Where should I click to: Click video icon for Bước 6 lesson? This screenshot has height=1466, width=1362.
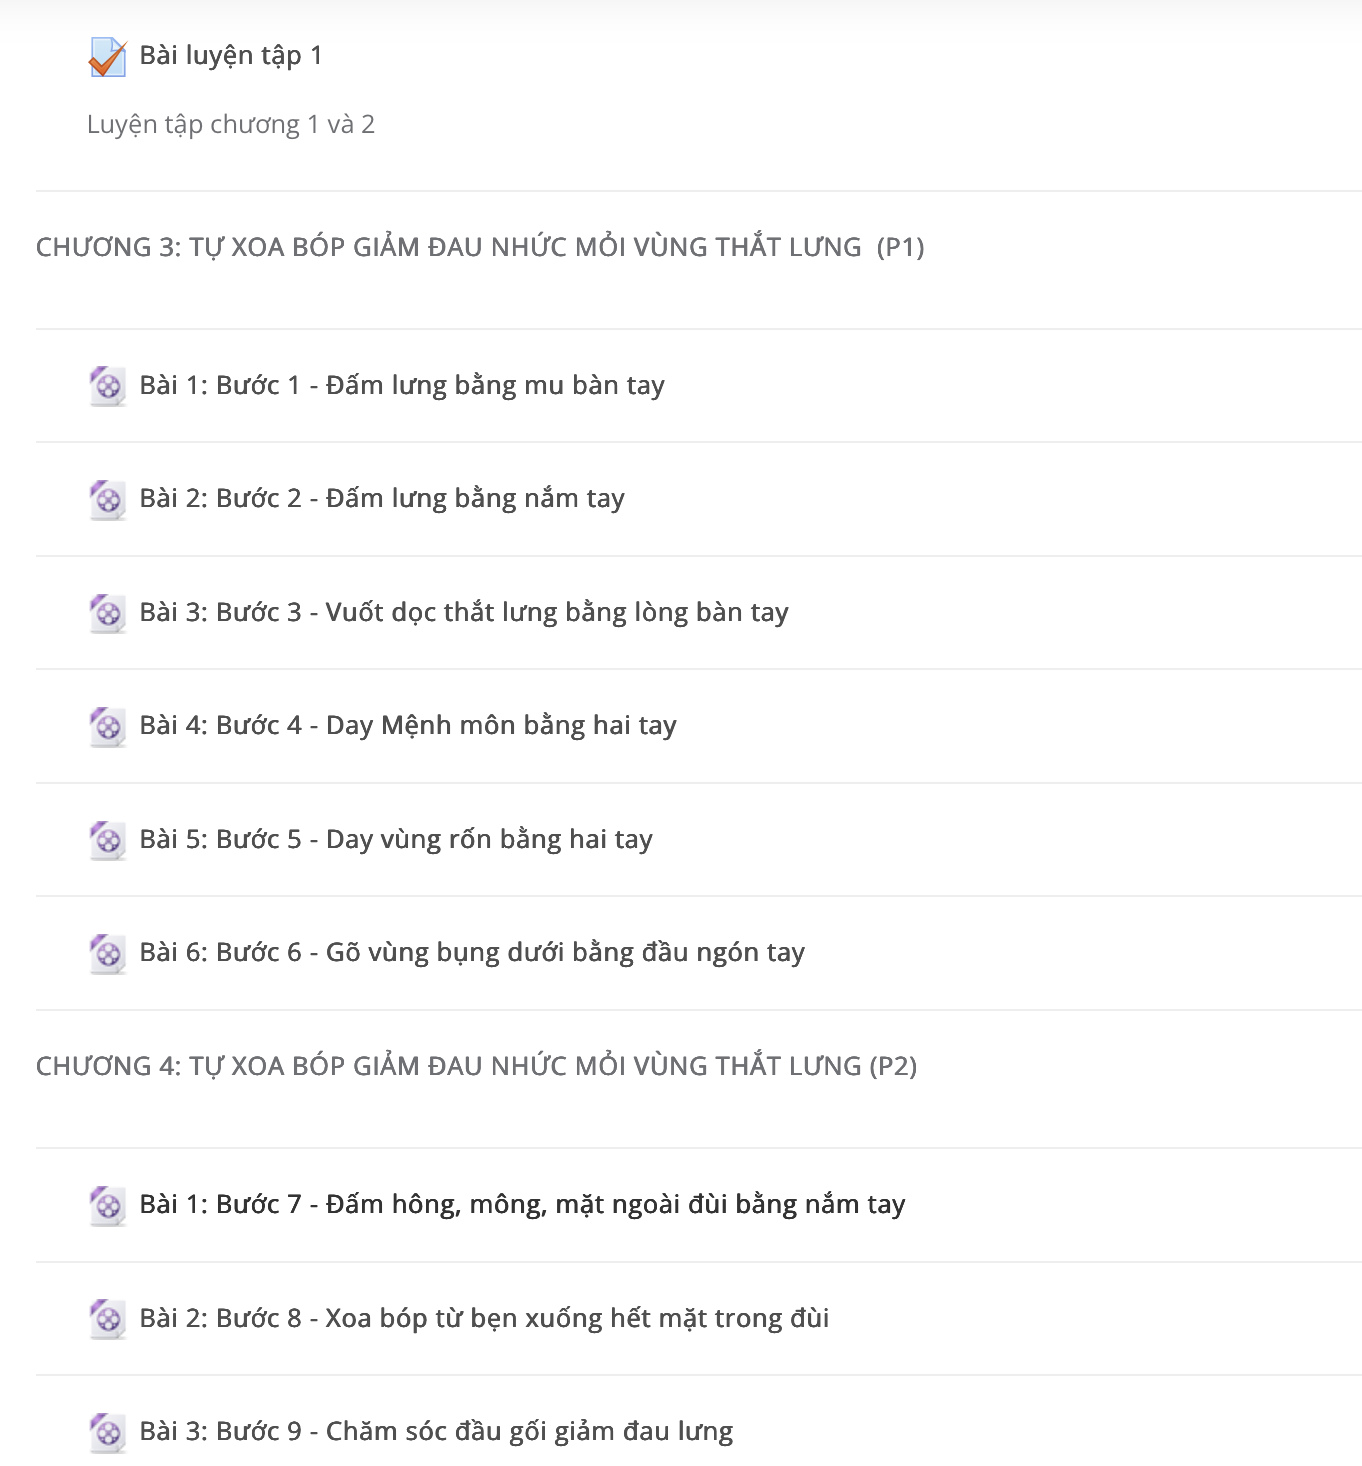point(107,953)
